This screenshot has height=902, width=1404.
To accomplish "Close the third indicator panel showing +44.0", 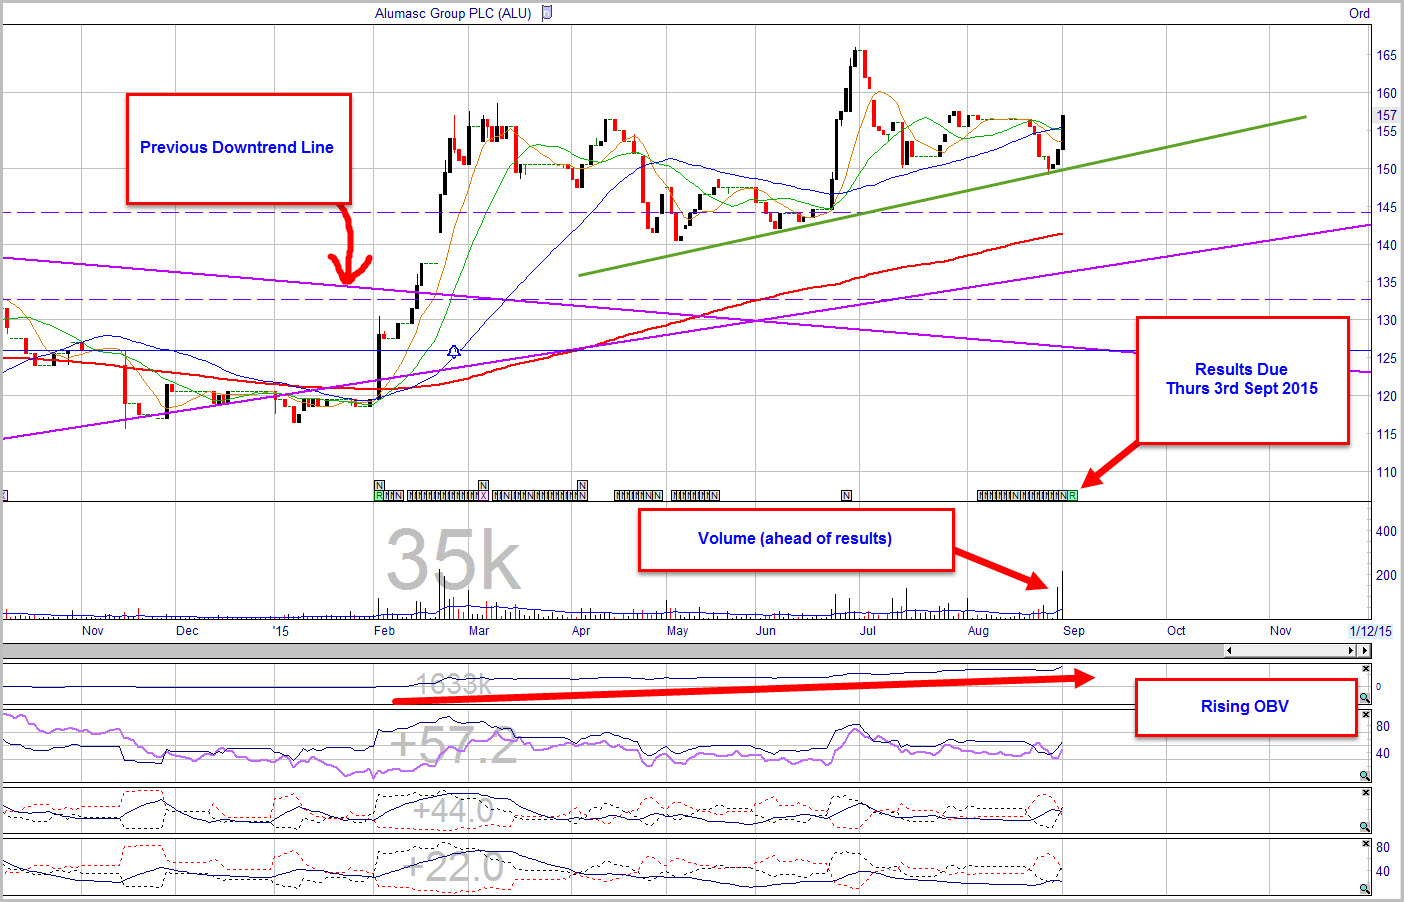I will click(1365, 793).
